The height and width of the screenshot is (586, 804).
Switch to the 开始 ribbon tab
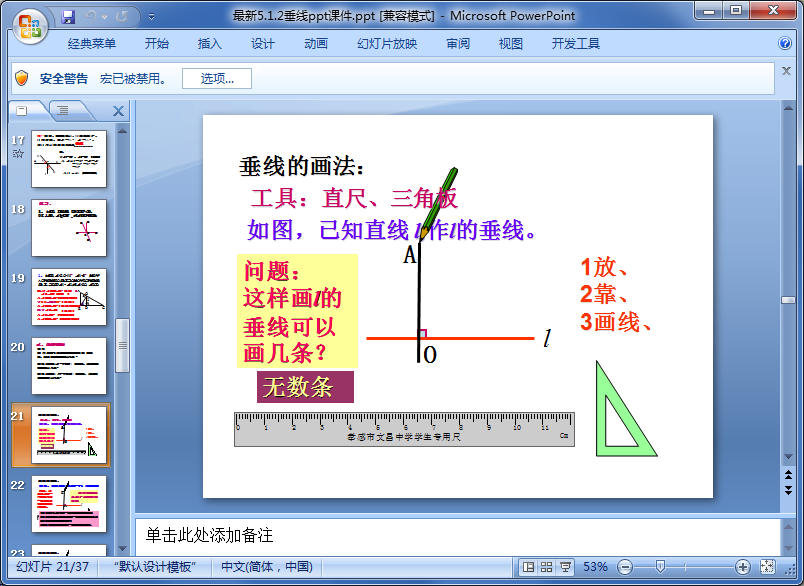click(157, 44)
